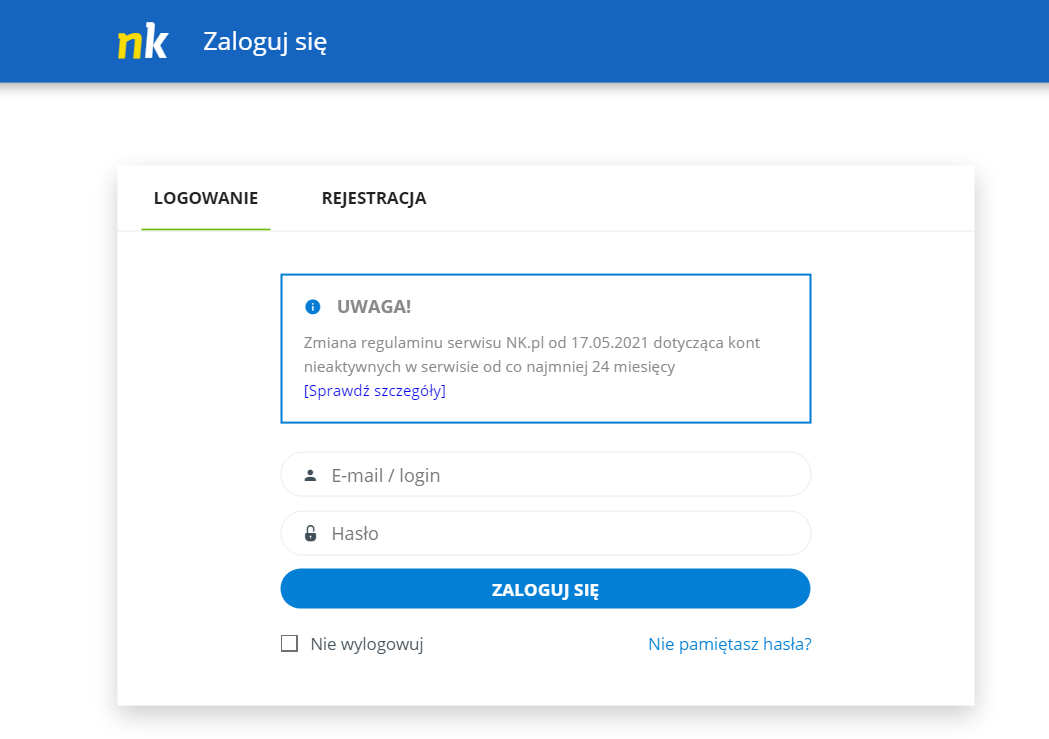Viewport: 1049px width, 739px height.
Task: Click the padlock icon in password field
Action: pyautogui.click(x=310, y=534)
